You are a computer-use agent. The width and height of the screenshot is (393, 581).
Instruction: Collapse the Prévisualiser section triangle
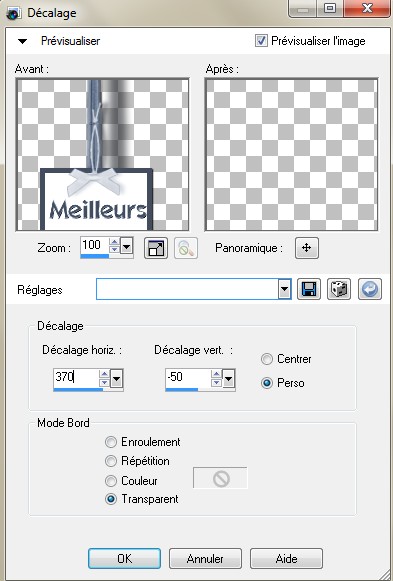[x=23, y=41]
